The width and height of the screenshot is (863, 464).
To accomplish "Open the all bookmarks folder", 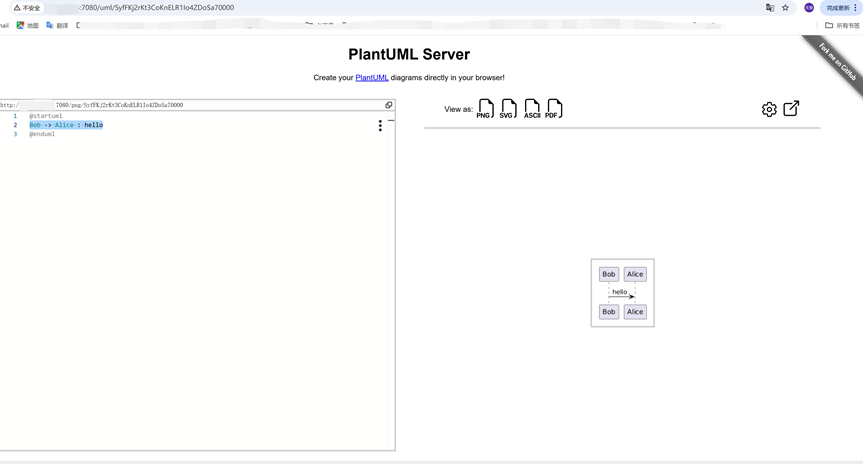I will (842, 25).
